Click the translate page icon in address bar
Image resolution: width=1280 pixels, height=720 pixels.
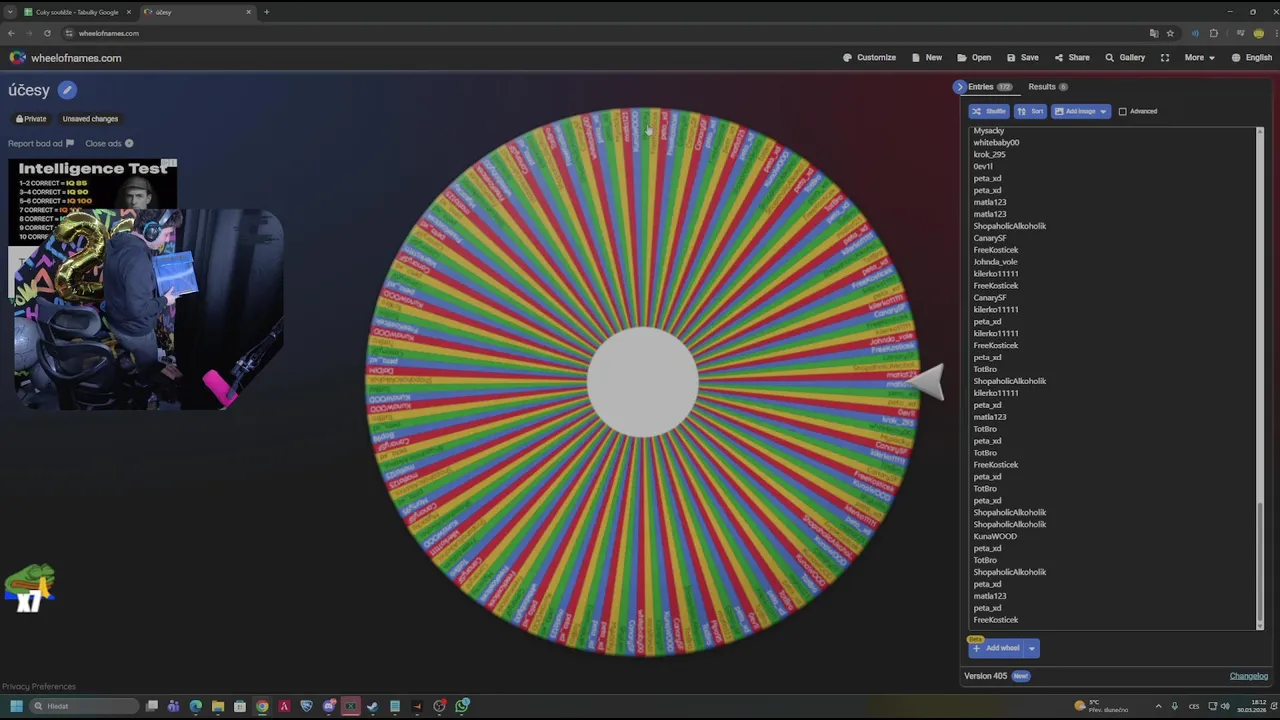(1154, 33)
